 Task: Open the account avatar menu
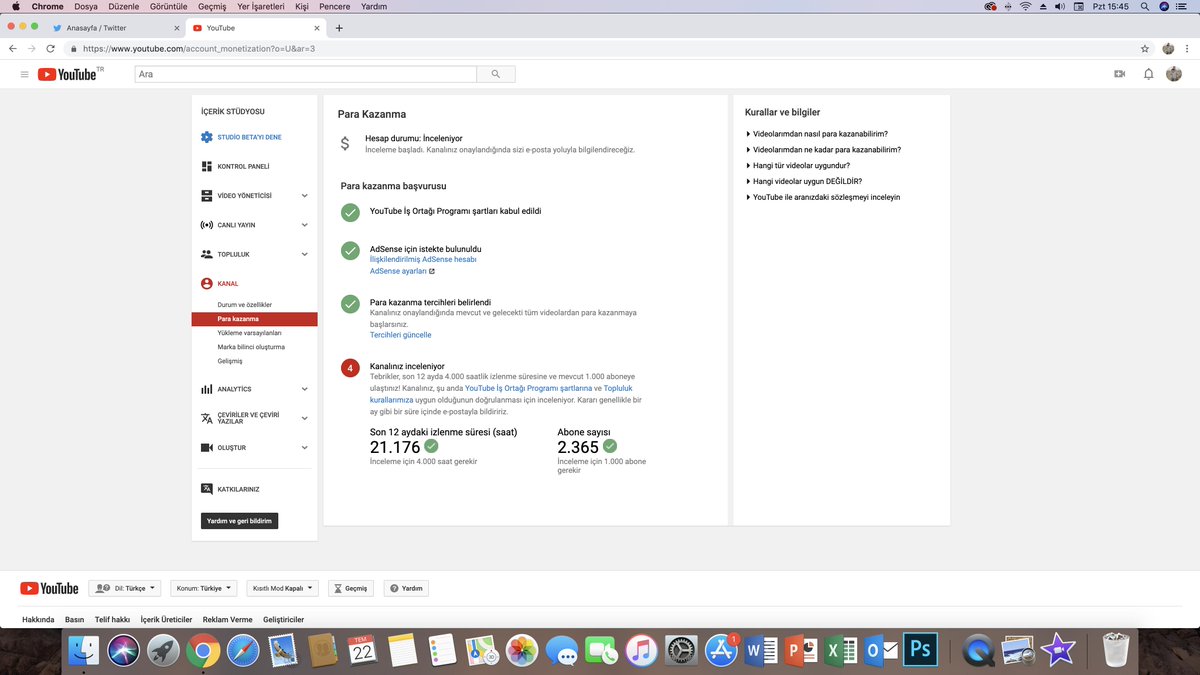pyautogui.click(x=1175, y=74)
